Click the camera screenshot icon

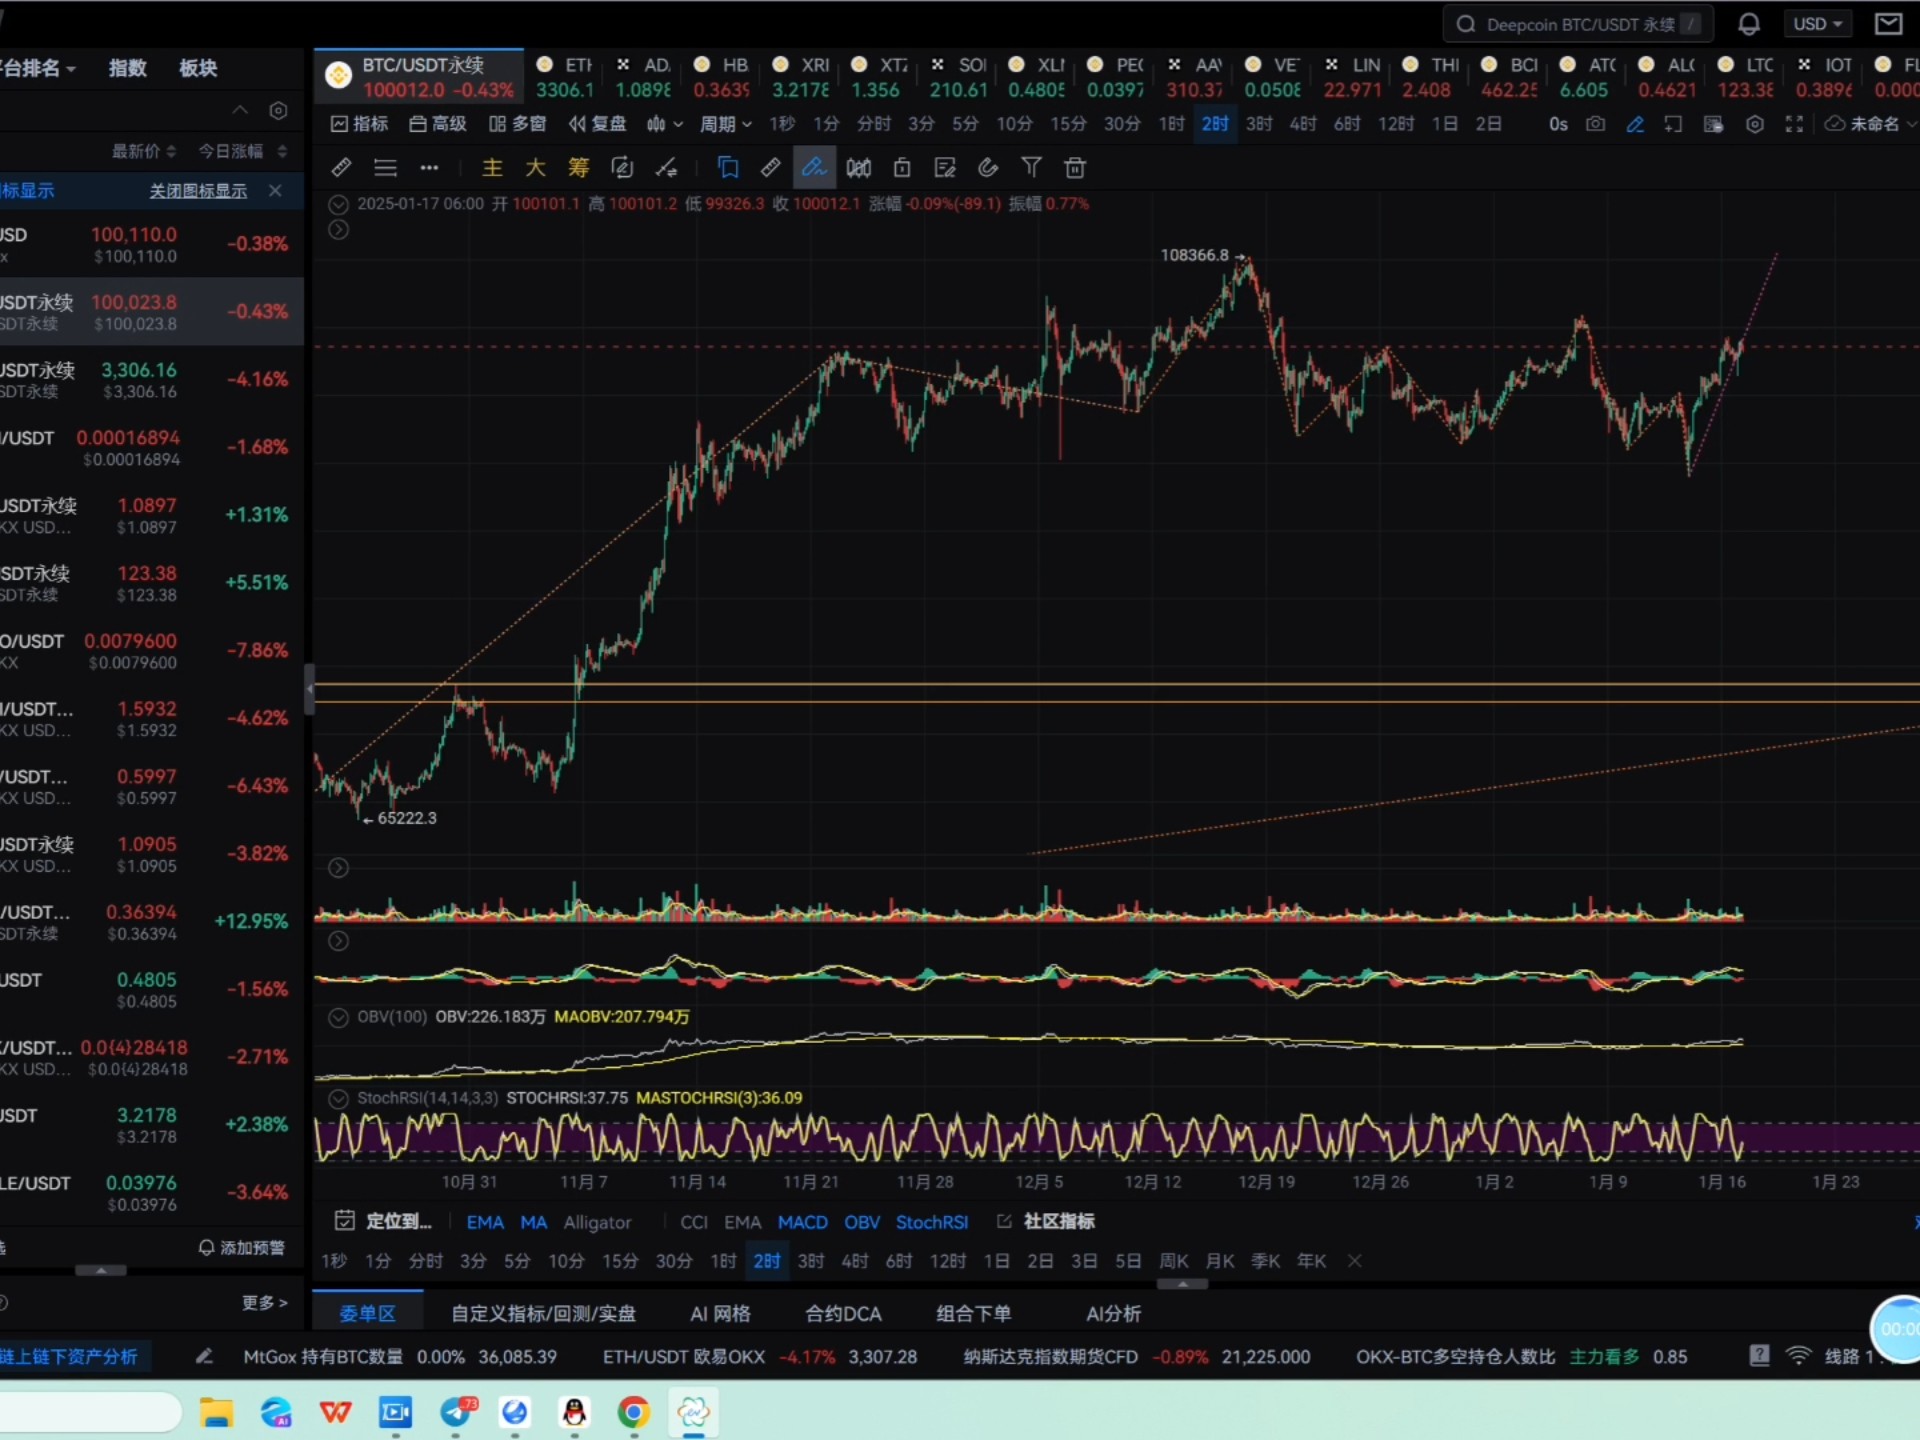1596,124
